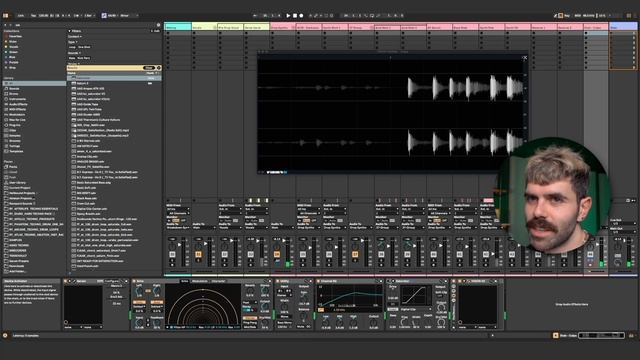Collapse the Filters section in browser
The width and height of the screenshot is (640, 360).
tap(69, 31)
